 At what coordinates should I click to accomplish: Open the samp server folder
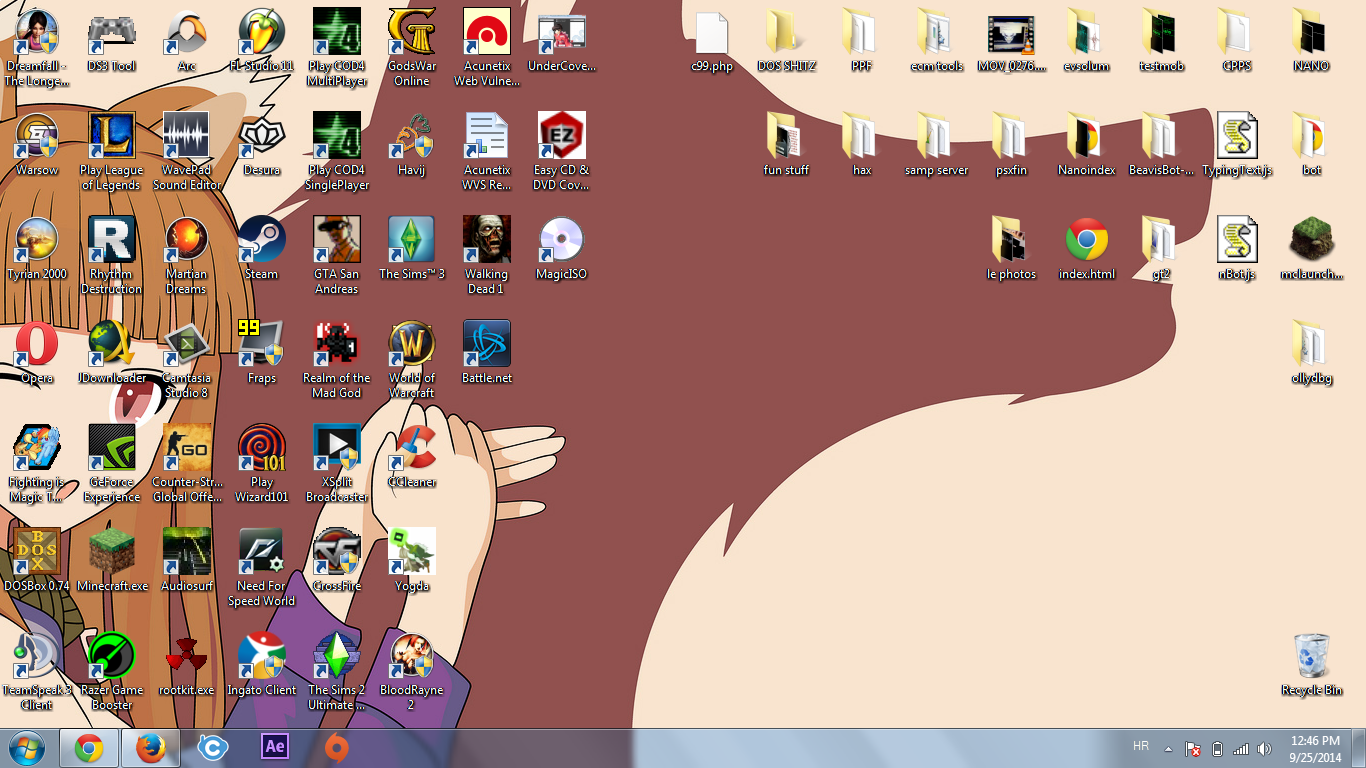click(937, 145)
